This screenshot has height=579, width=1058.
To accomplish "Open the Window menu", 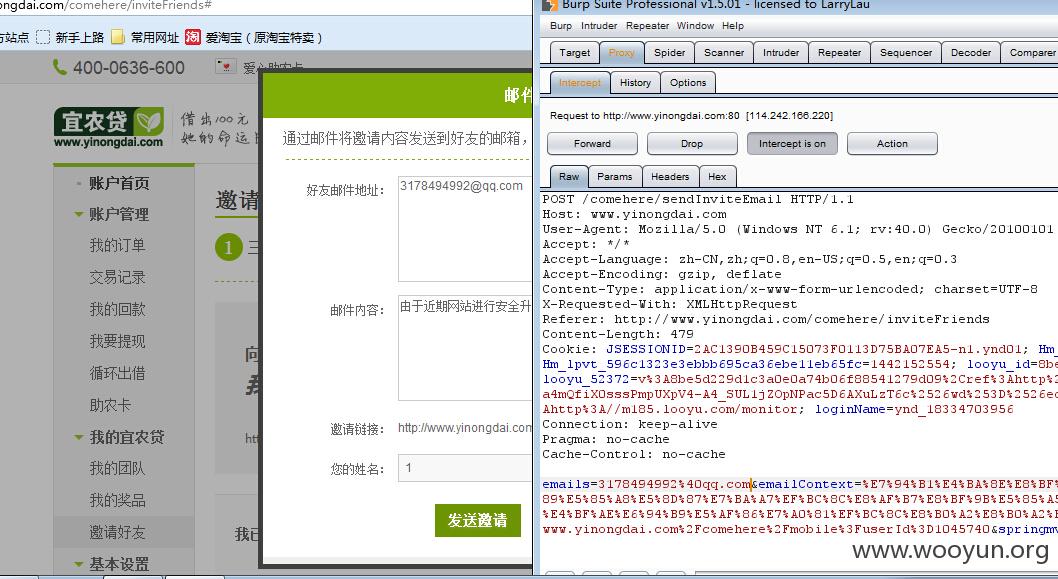I will coord(695,26).
